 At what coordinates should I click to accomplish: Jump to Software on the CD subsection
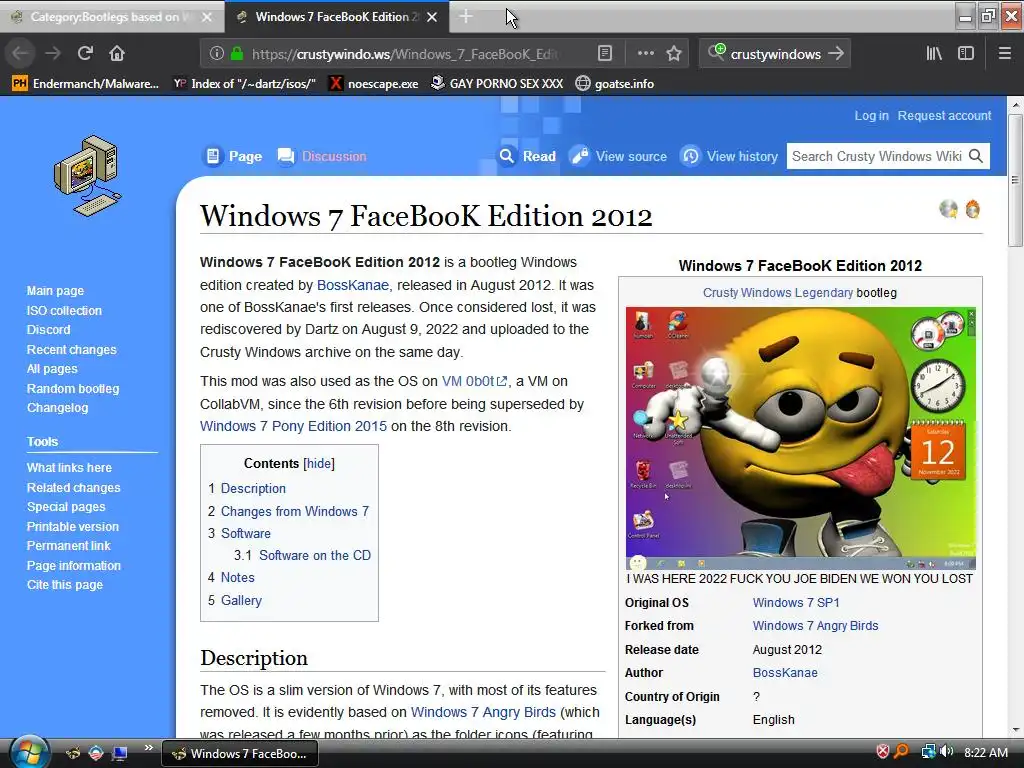(315, 556)
